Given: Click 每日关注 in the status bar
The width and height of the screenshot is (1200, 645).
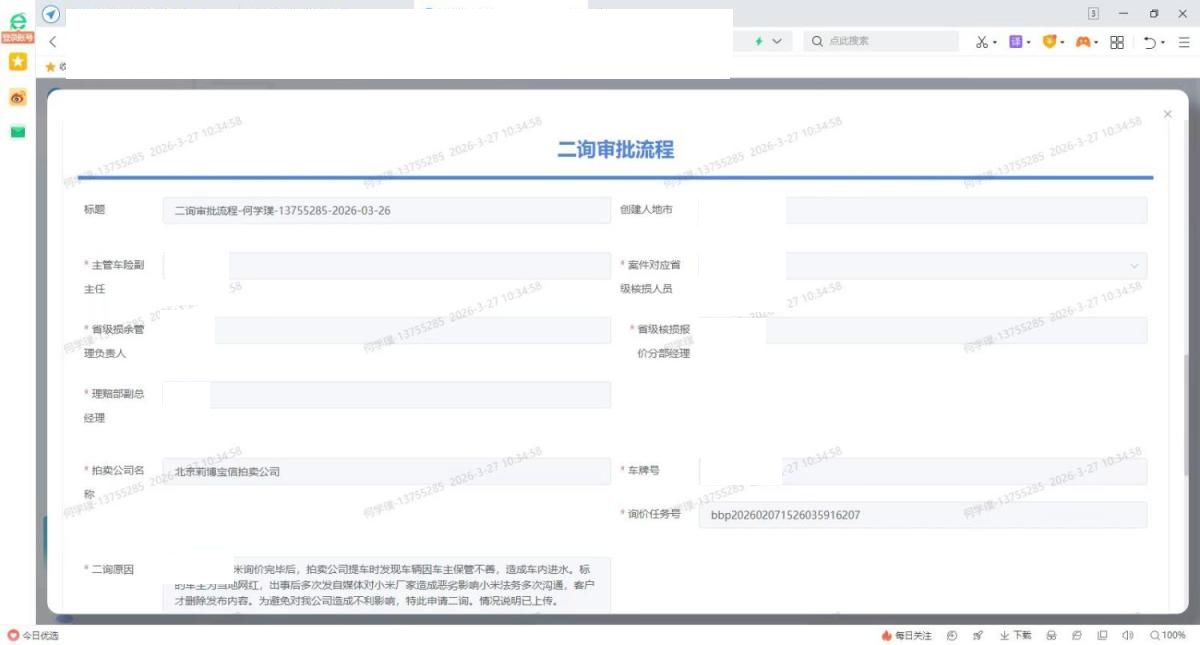Looking at the screenshot, I should click(x=906, y=635).
